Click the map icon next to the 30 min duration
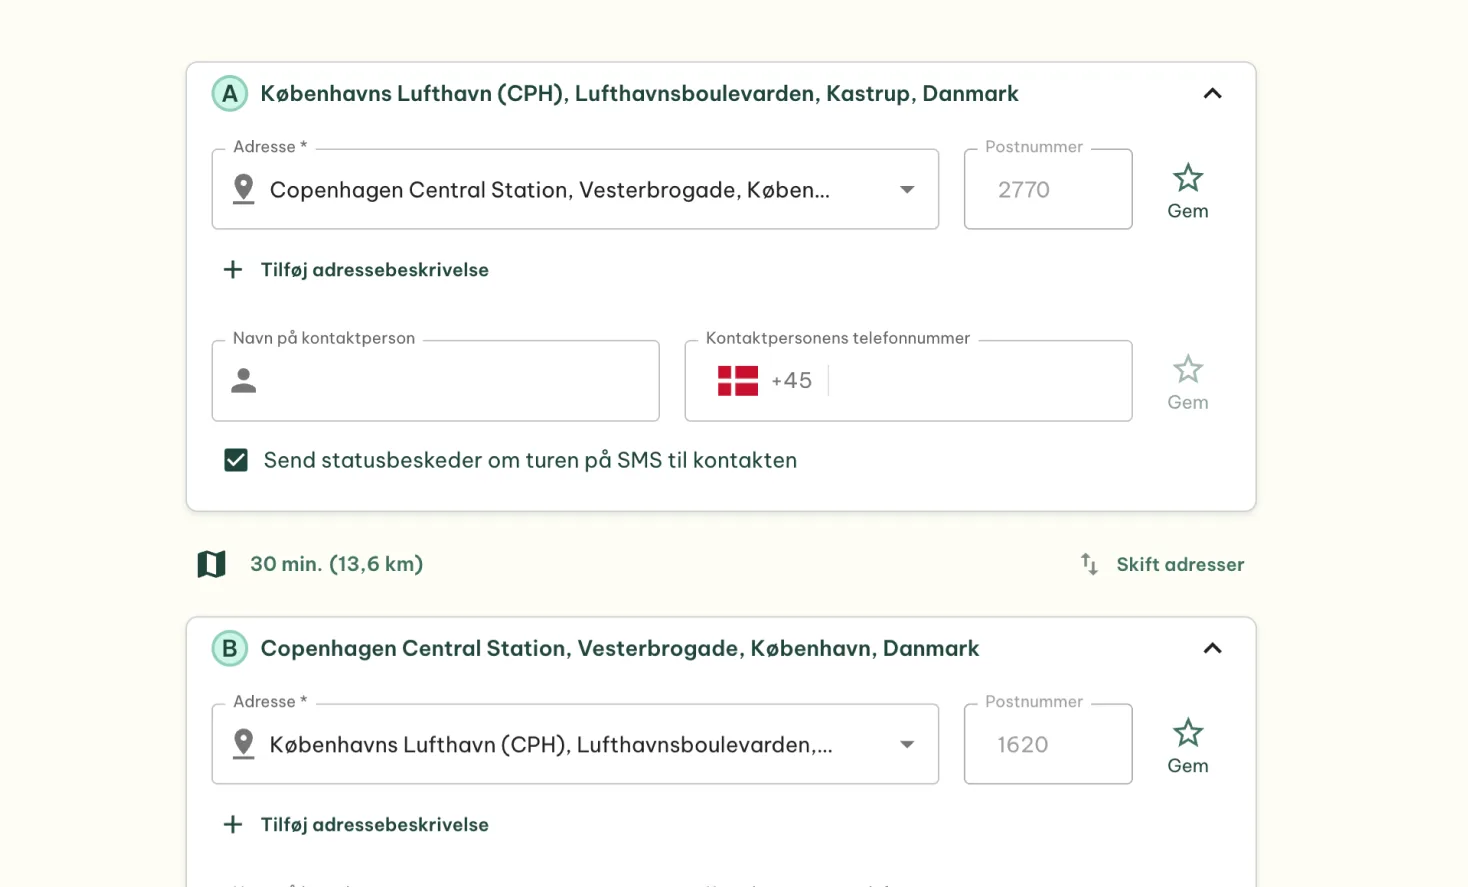Viewport: 1468px width, 887px height. click(211, 563)
